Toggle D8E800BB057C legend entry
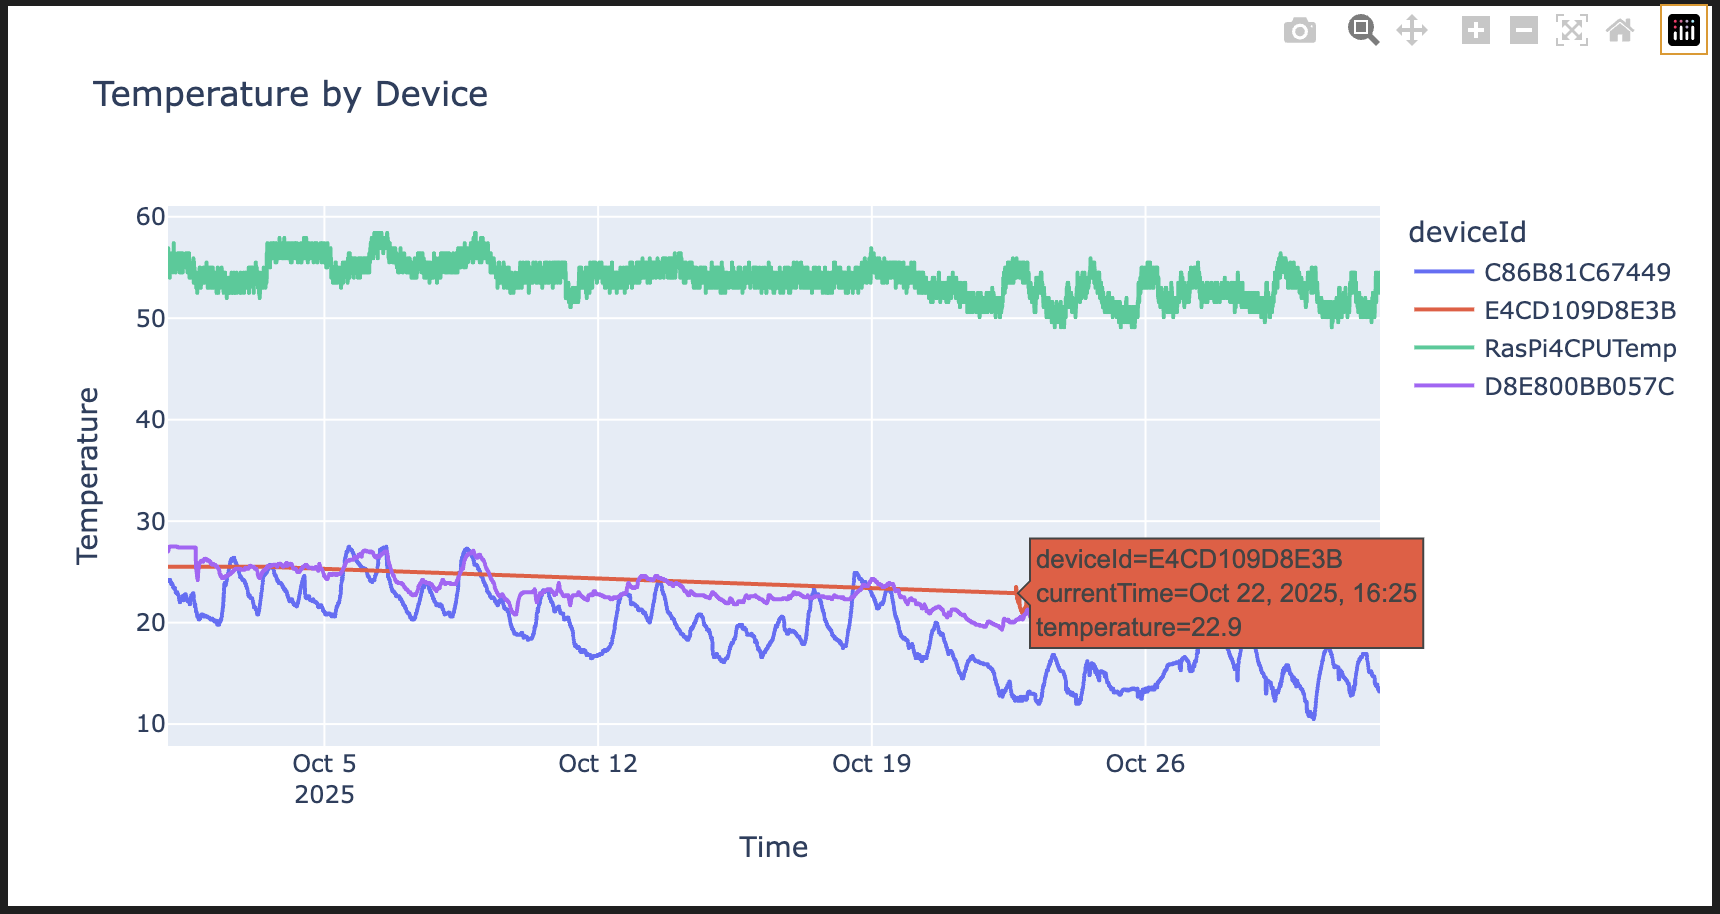1720x914 pixels. click(1578, 386)
